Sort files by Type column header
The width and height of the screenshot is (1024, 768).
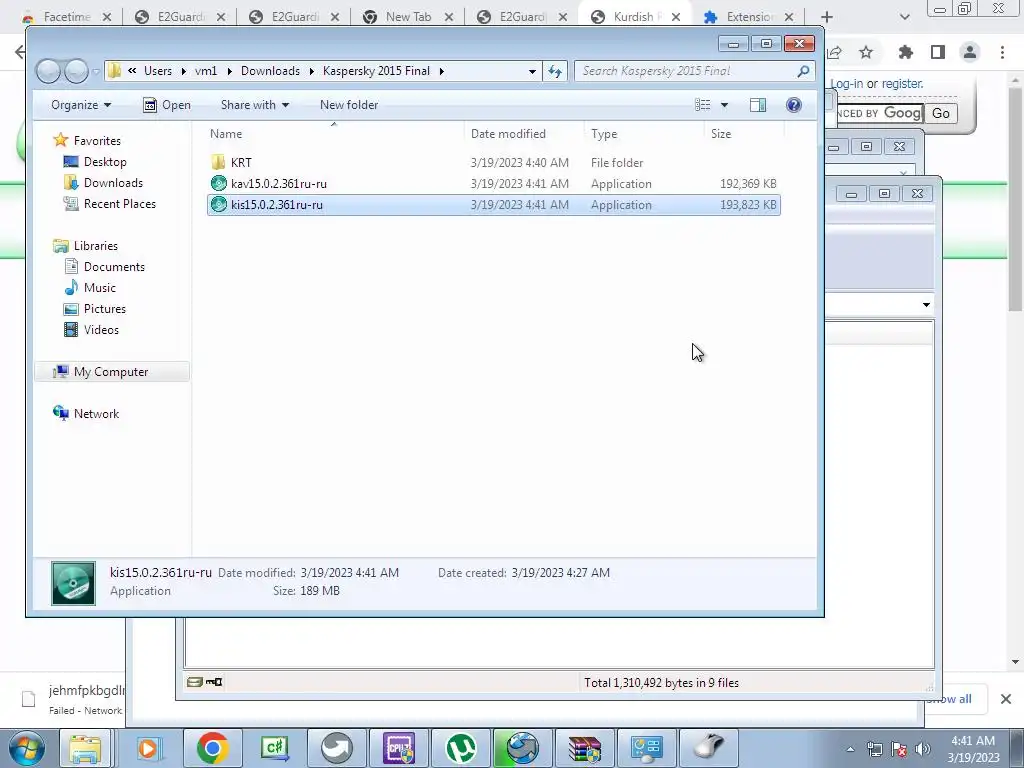[x=604, y=134]
